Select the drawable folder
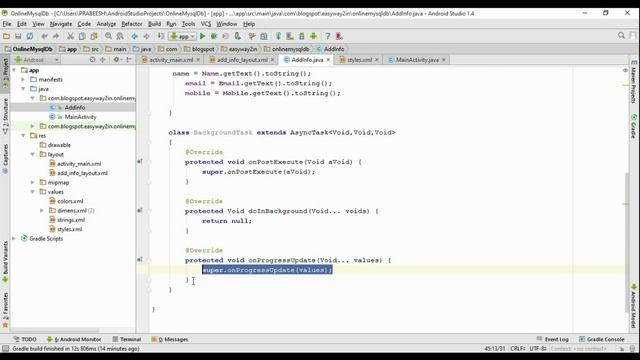This screenshot has height=360, width=640. [x=59, y=145]
